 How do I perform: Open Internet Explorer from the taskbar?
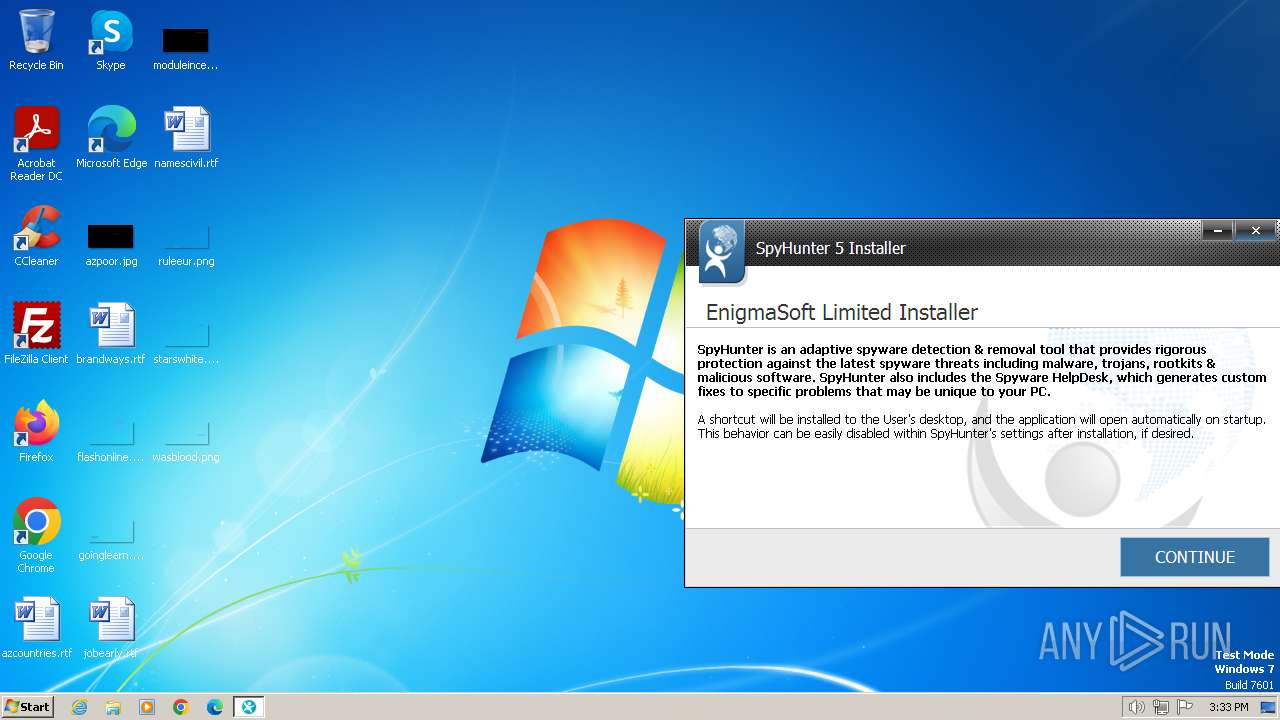point(79,707)
